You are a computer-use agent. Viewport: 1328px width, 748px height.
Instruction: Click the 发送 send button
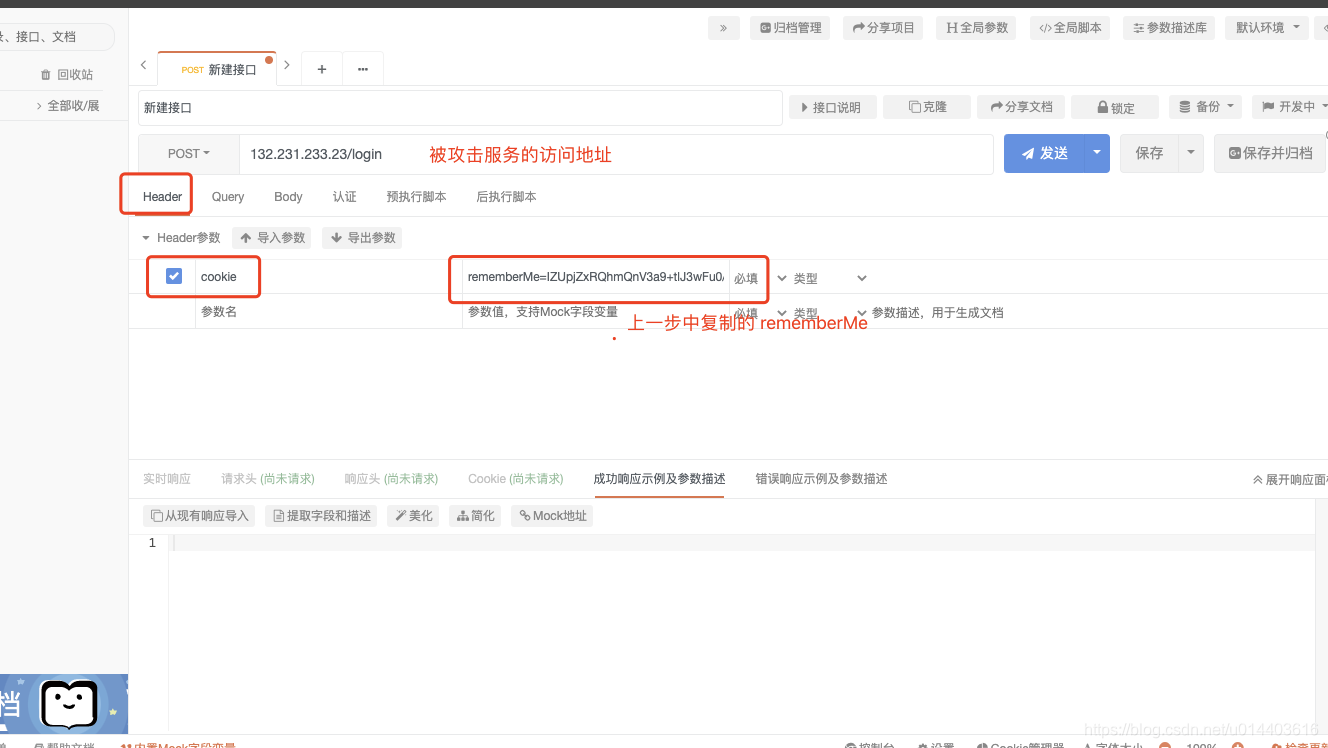[1047, 153]
